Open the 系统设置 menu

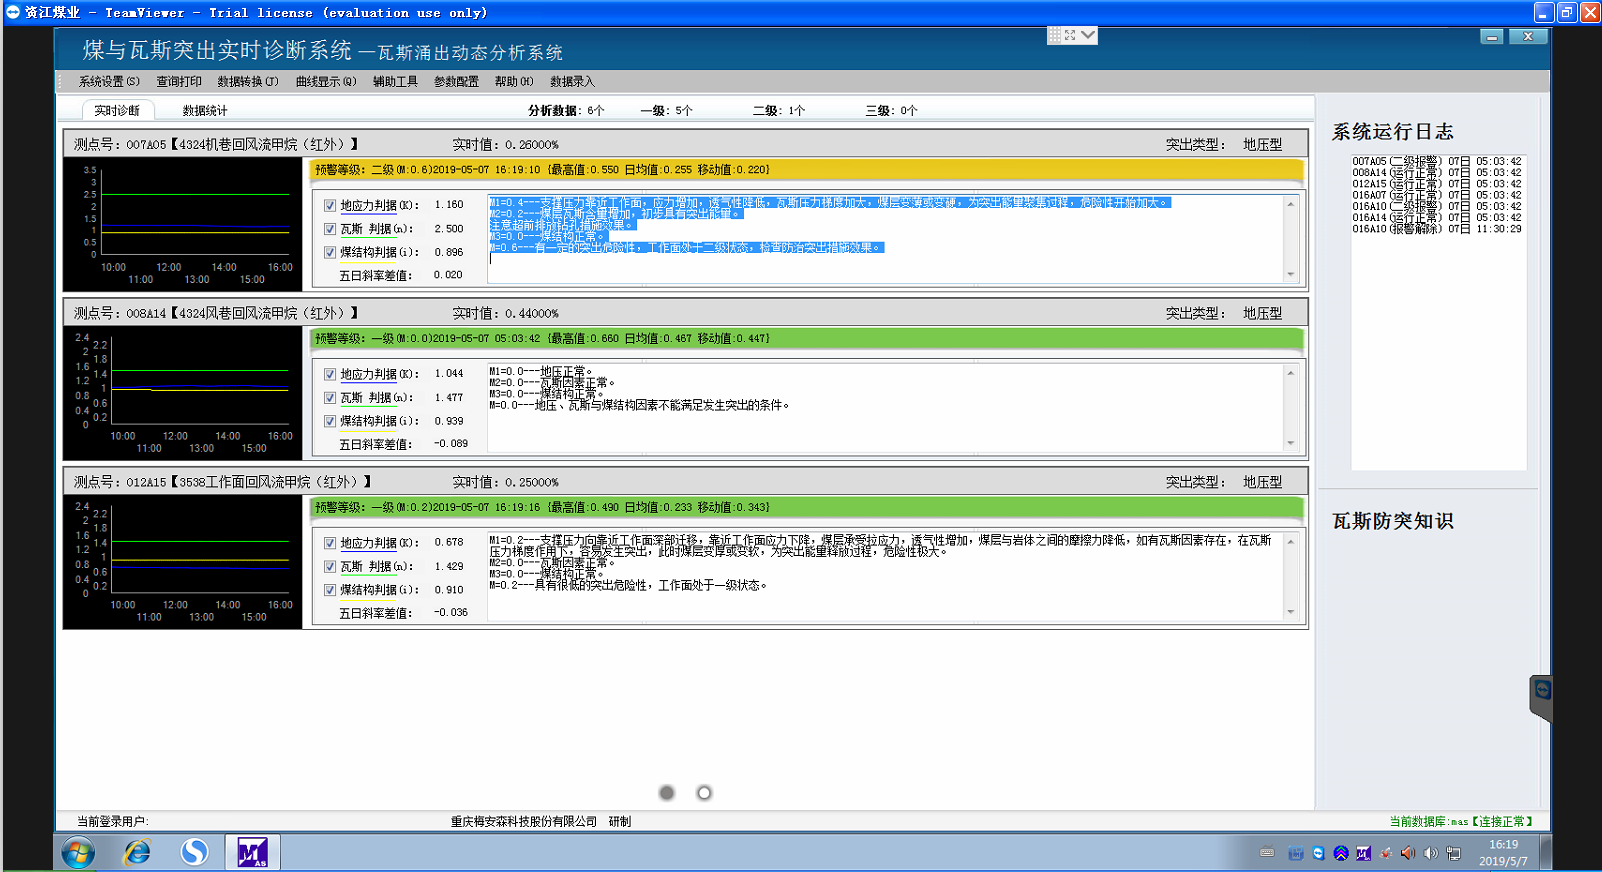(109, 82)
